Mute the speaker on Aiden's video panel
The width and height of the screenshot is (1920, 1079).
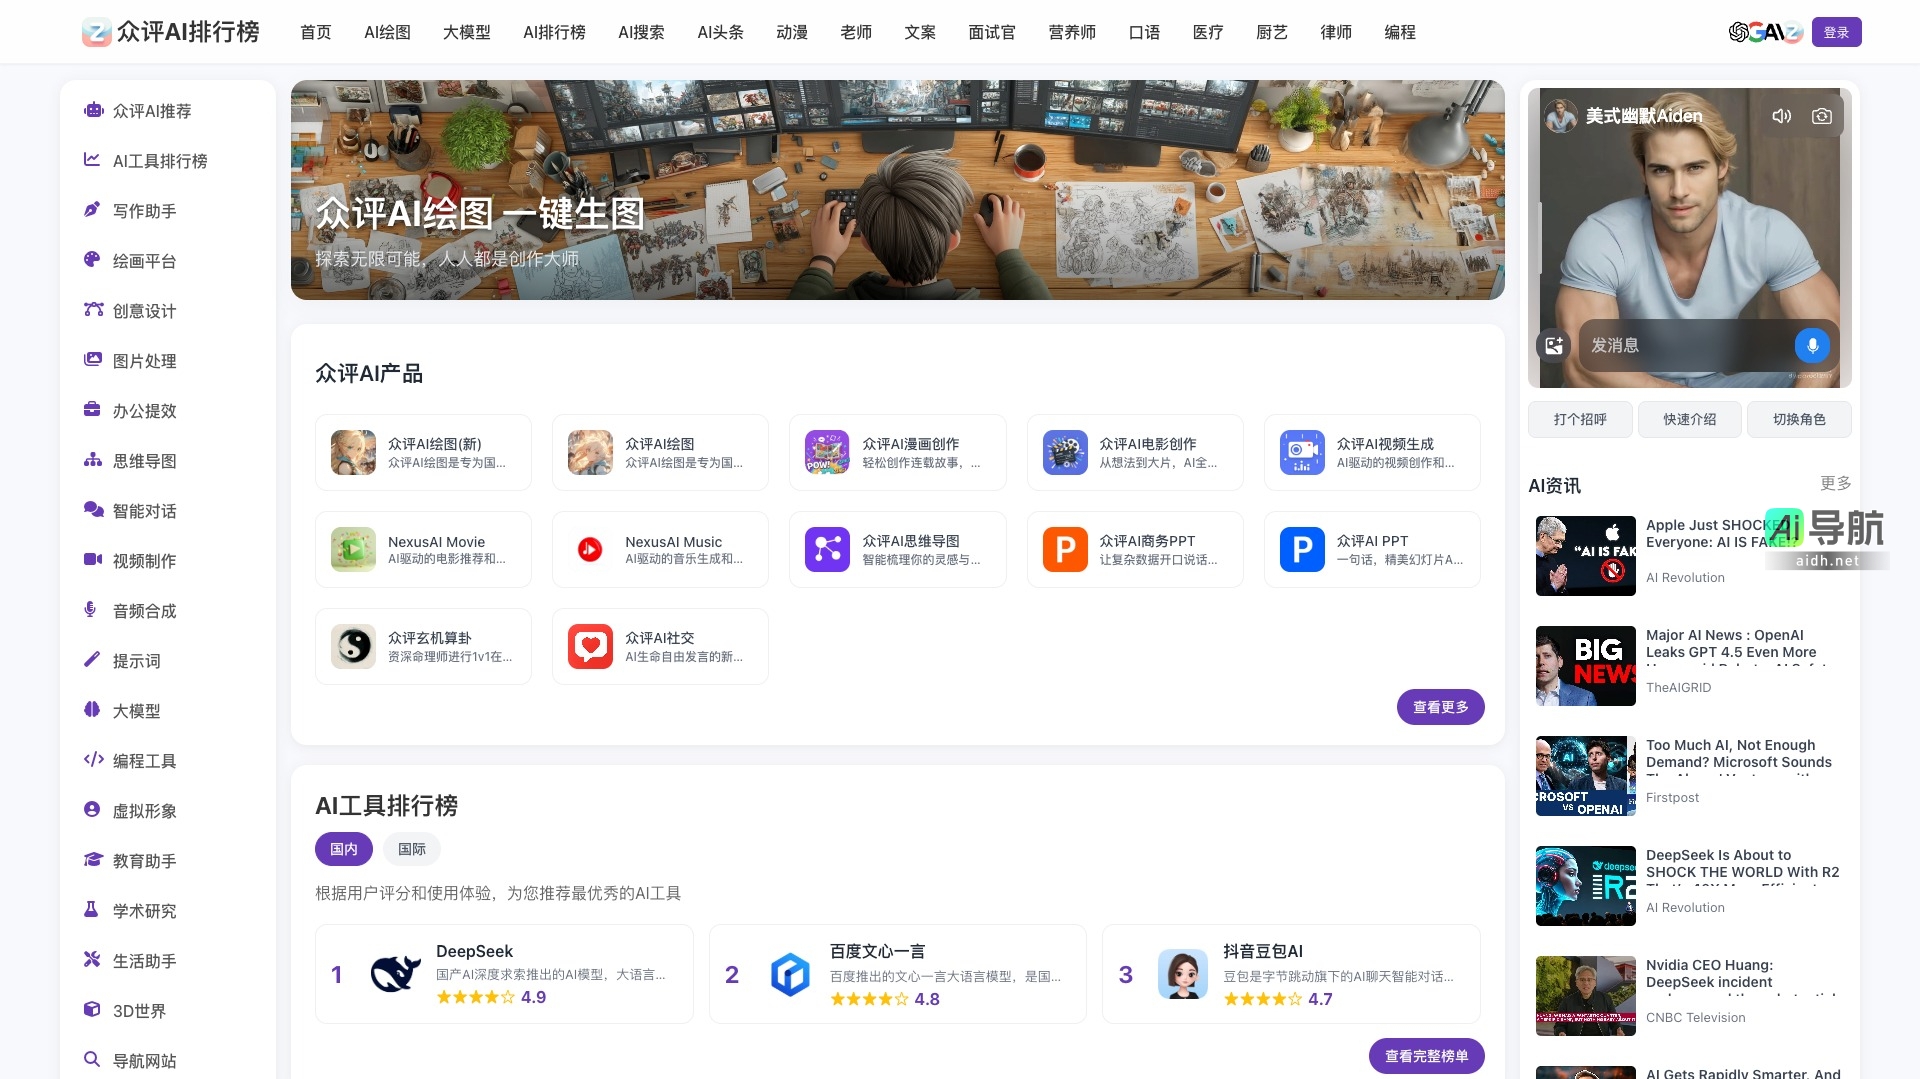coord(1782,116)
